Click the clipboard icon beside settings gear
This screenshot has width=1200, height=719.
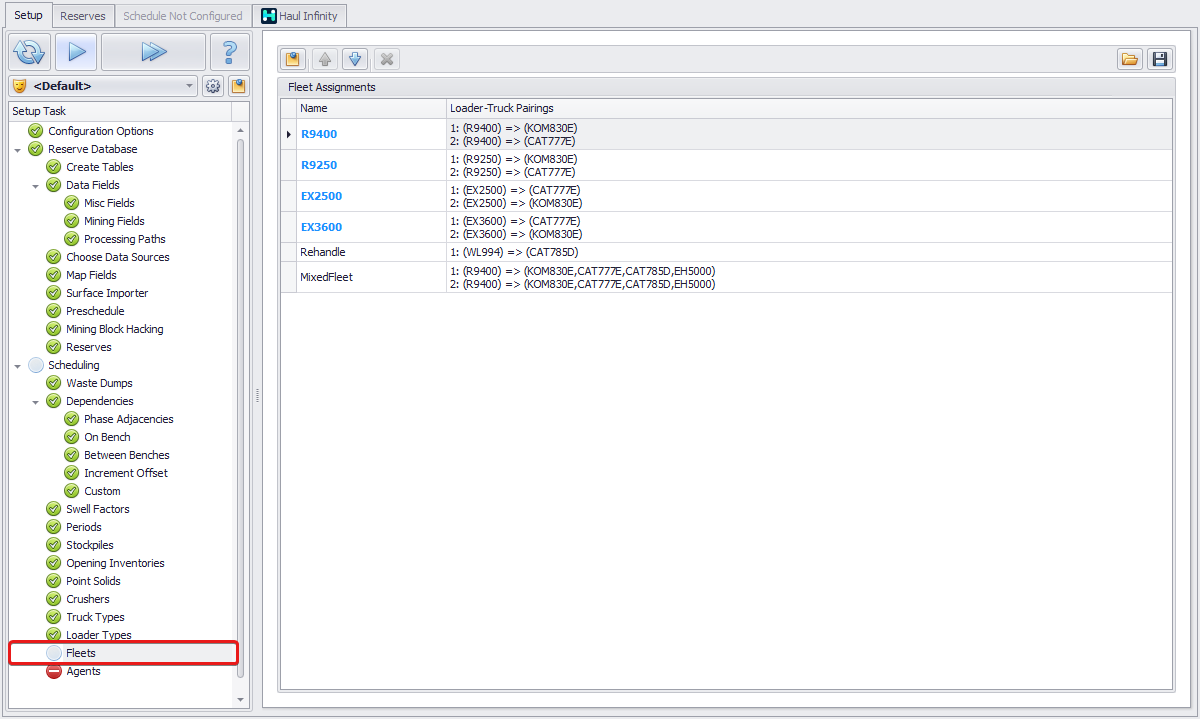tap(238, 86)
